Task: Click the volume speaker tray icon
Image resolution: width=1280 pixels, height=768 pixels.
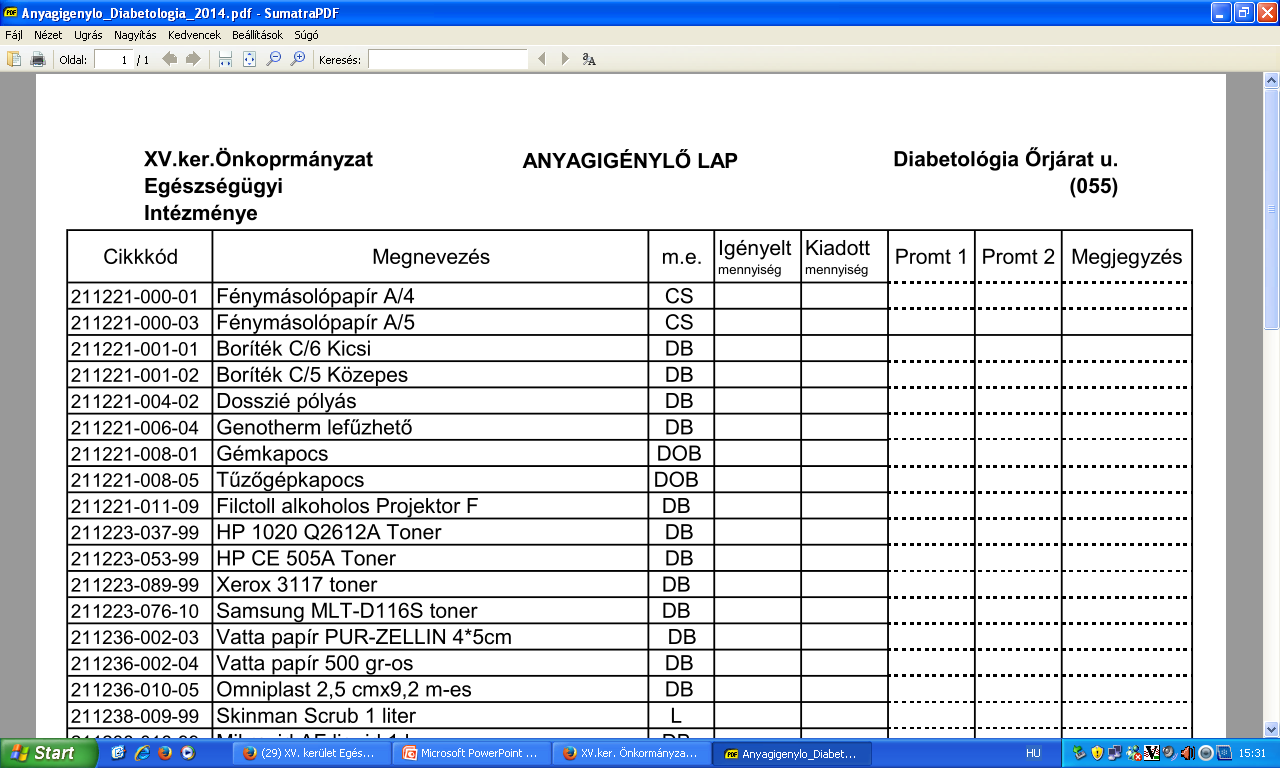Action: [x=1187, y=753]
